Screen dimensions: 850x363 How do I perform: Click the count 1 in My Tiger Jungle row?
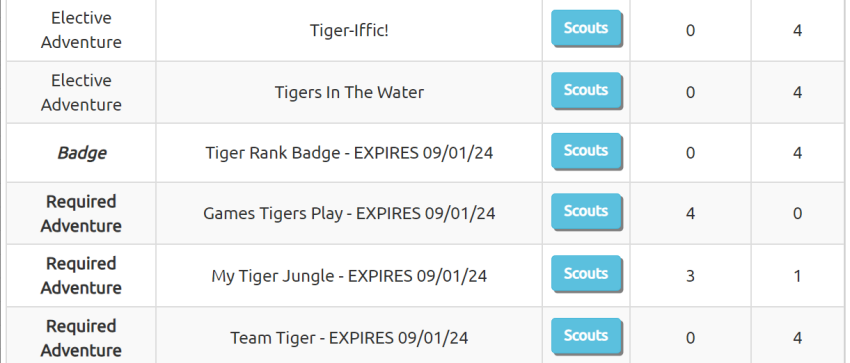[797, 276]
